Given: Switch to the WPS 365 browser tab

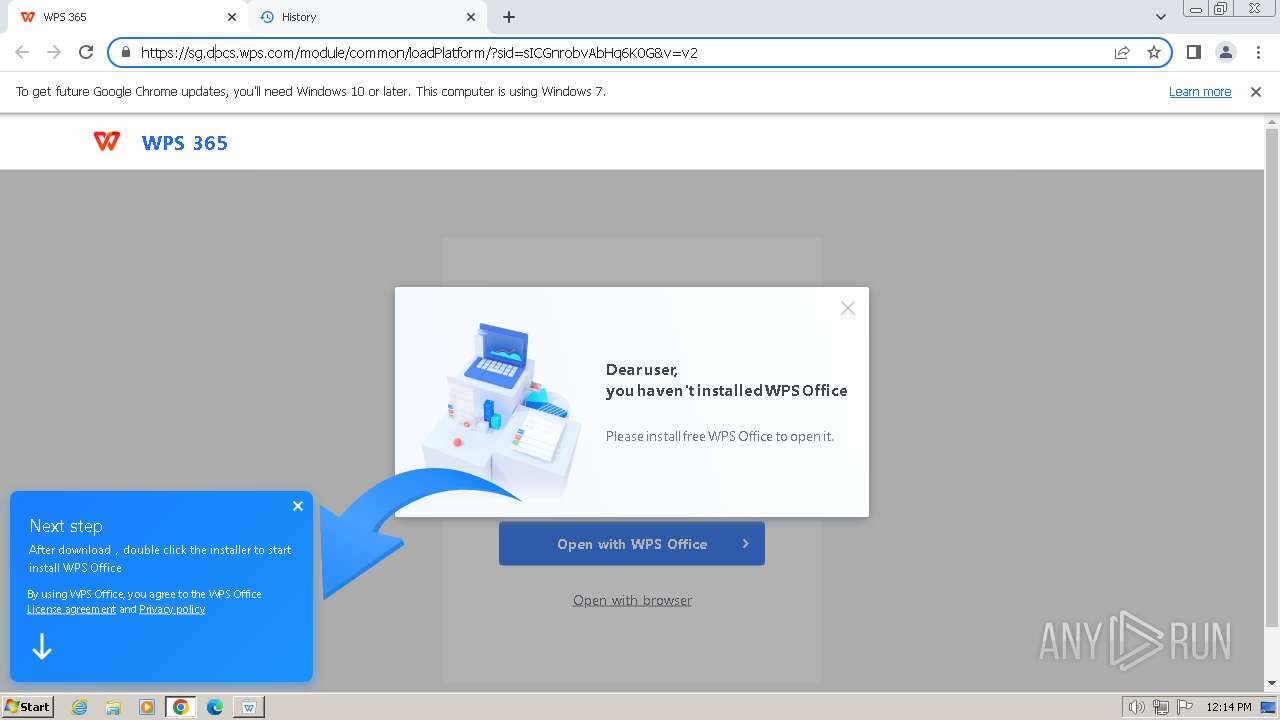Looking at the screenshot, I should 125,17.
